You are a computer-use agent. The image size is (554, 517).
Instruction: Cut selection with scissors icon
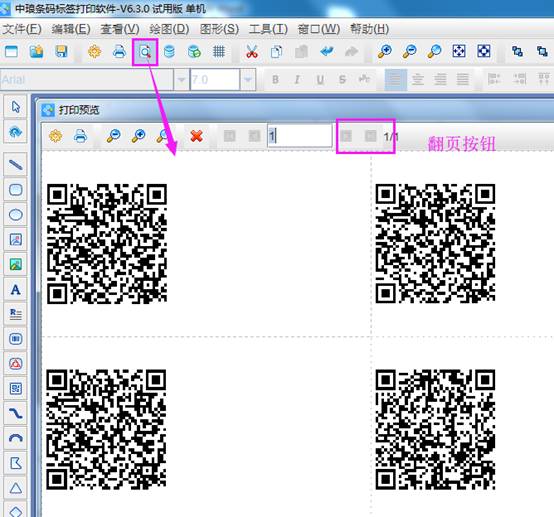pos(252,52)
